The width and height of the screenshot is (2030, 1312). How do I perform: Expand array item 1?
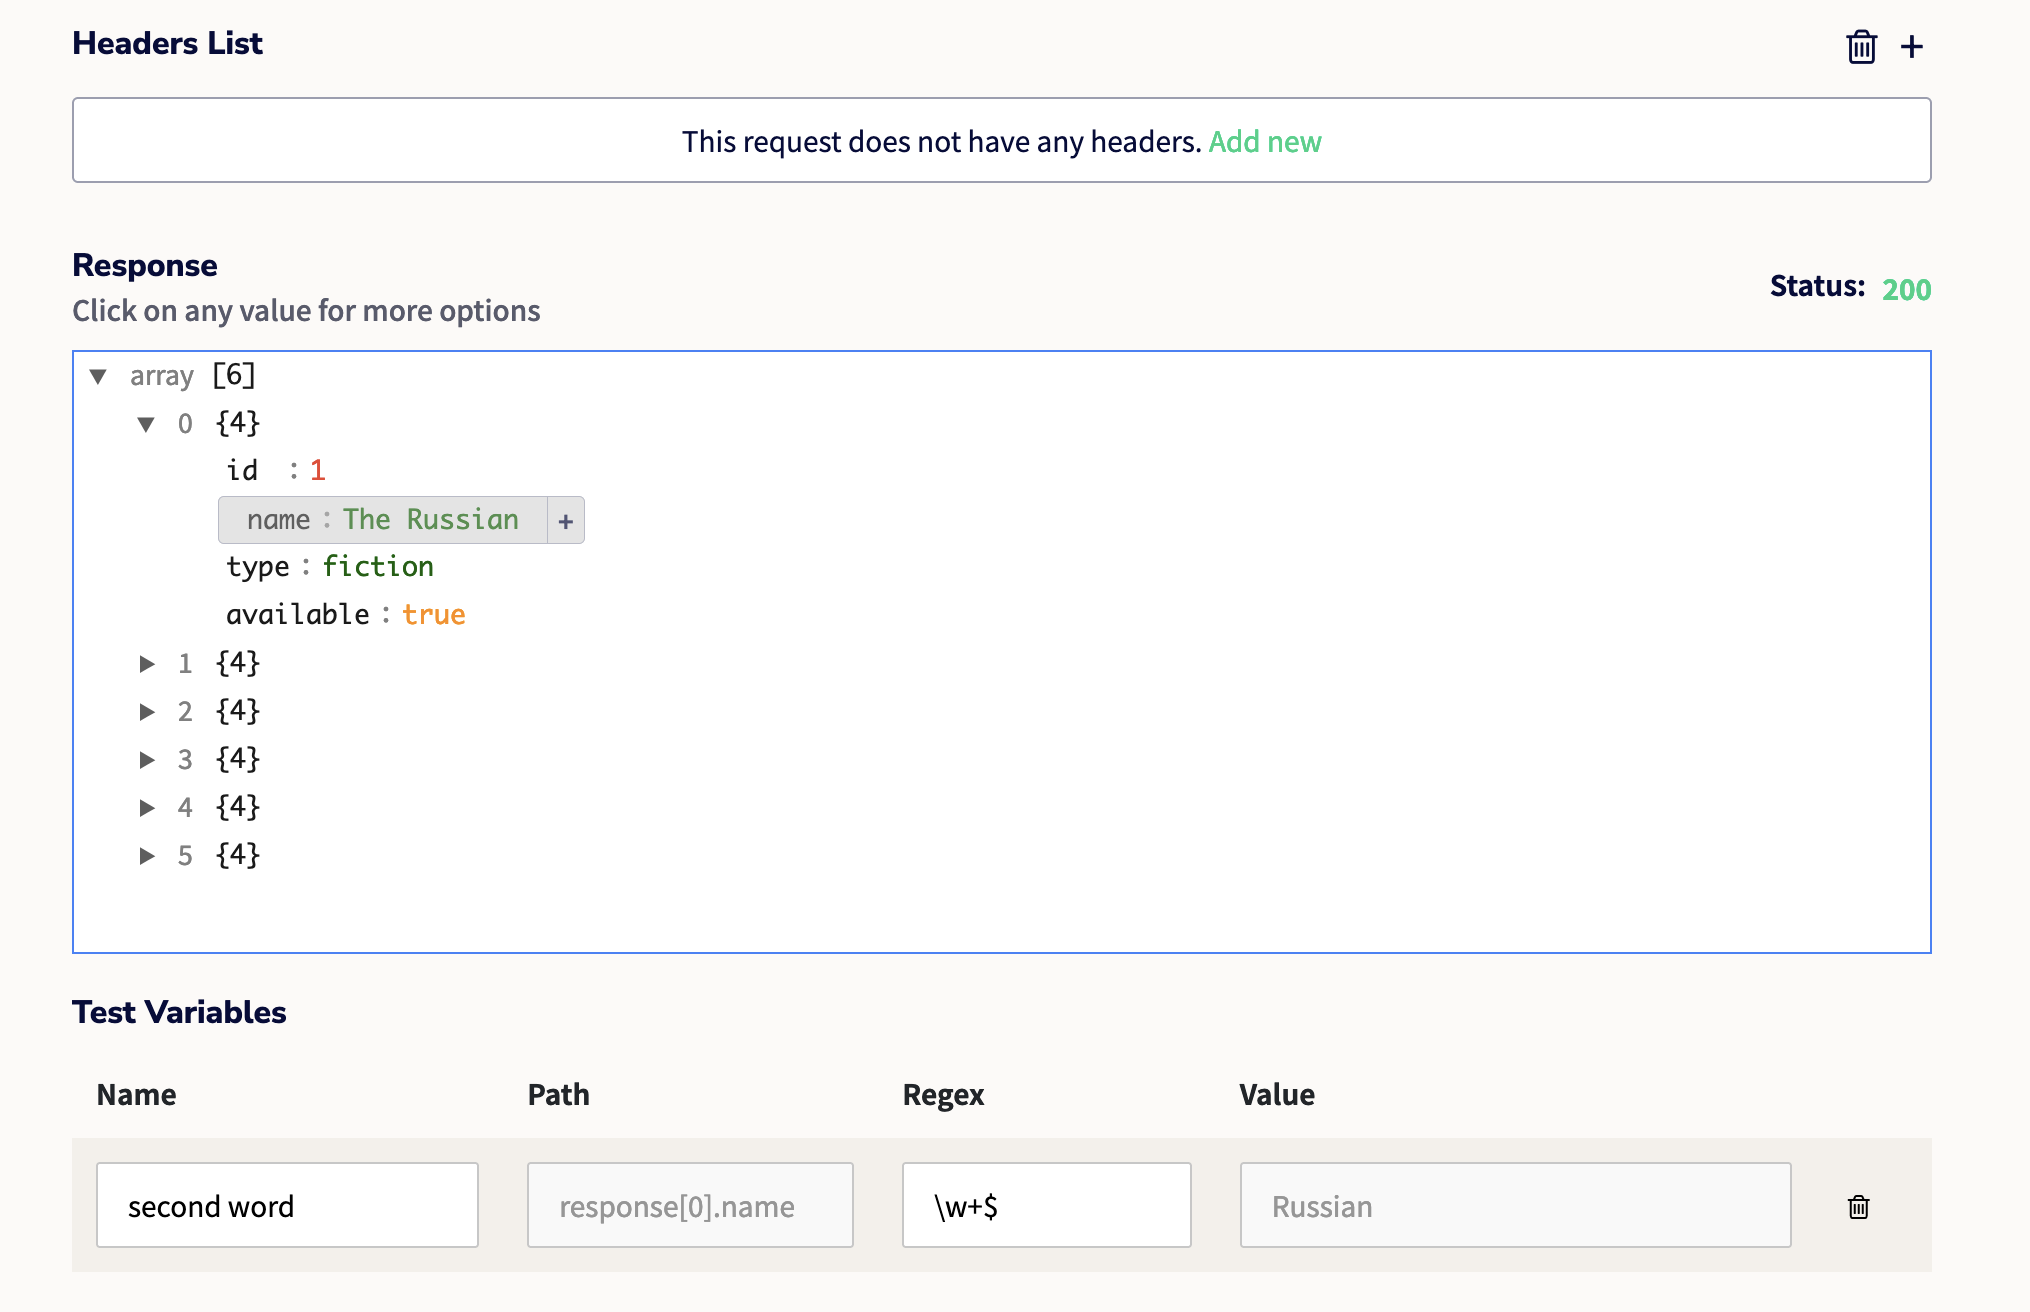147,664
